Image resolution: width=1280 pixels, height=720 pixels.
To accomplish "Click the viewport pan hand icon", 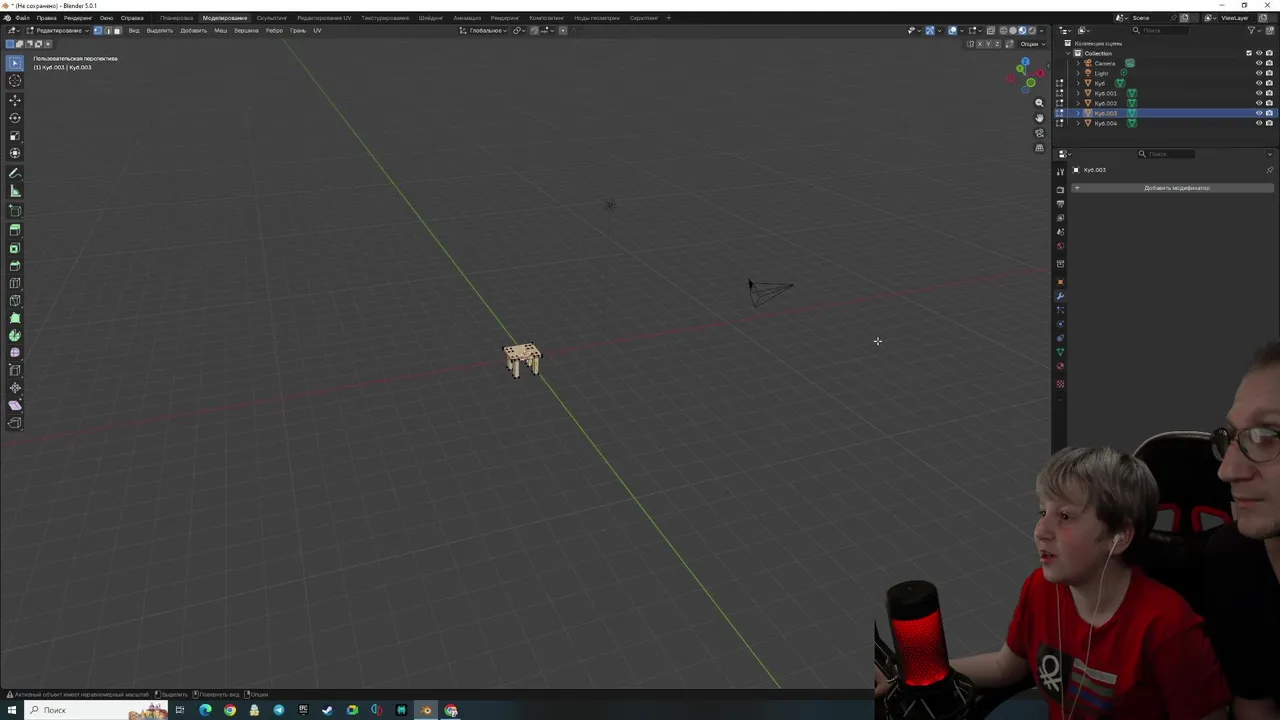I will [1039, 118].
